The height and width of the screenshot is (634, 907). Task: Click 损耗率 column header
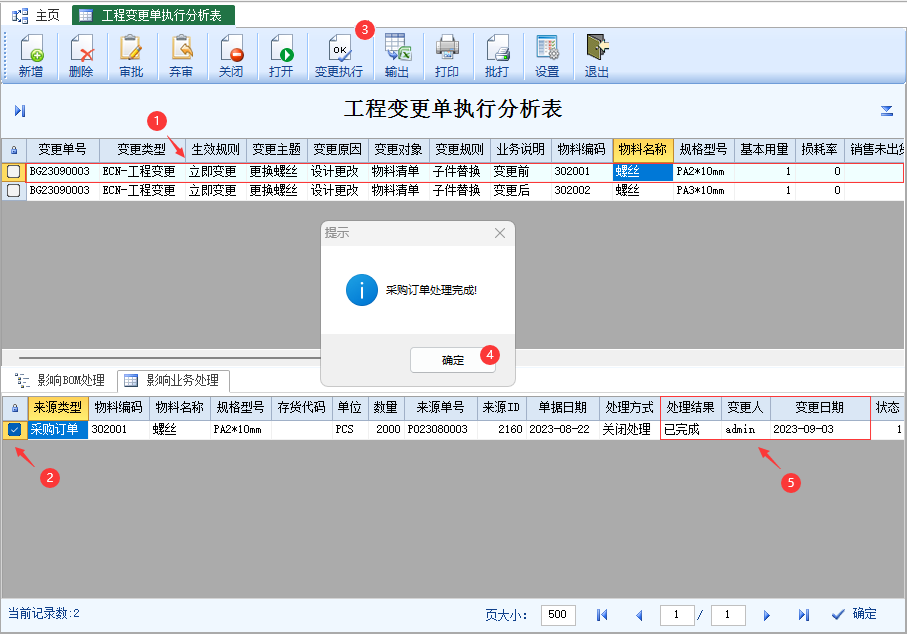pyautogui.click(x=820, y=150)
